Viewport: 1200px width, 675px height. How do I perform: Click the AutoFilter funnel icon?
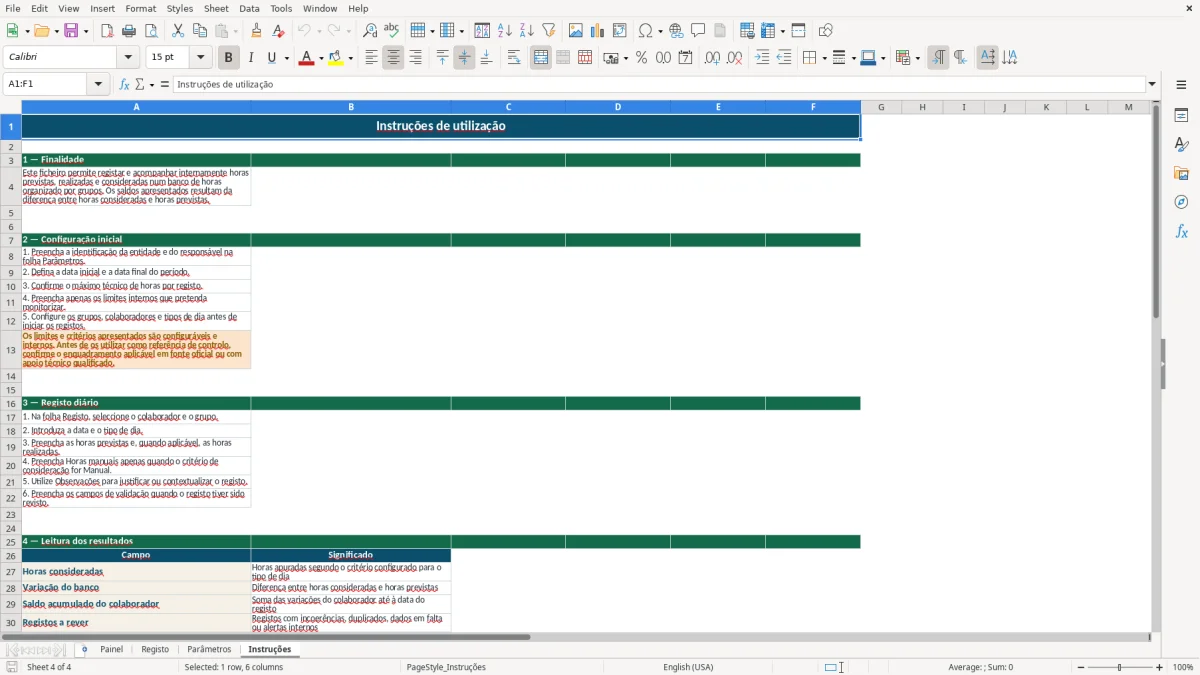[x=548, y=31]
